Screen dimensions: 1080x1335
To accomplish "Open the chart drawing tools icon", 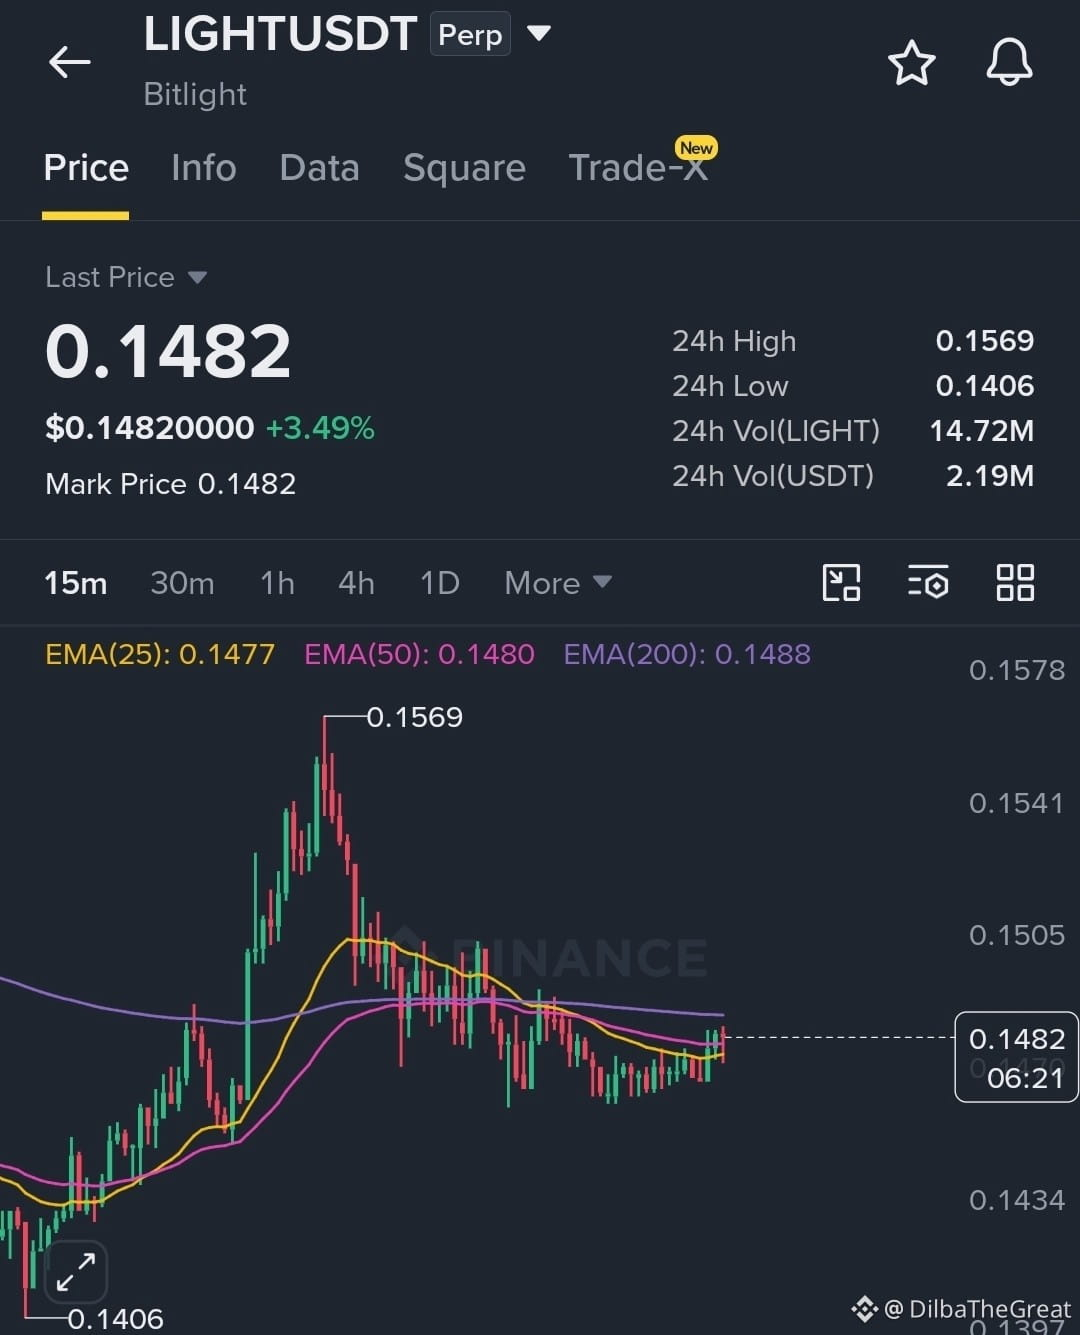I will click(841, 583).
